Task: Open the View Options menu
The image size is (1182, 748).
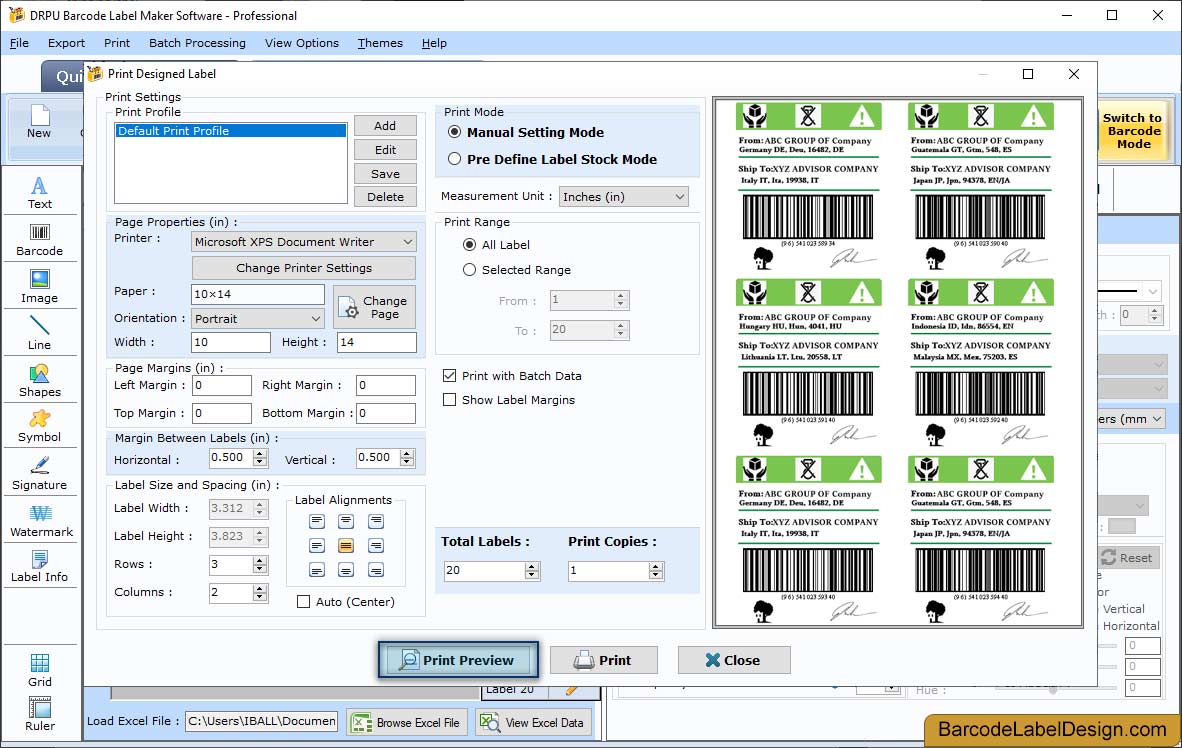Action: (x=302, y=43)
